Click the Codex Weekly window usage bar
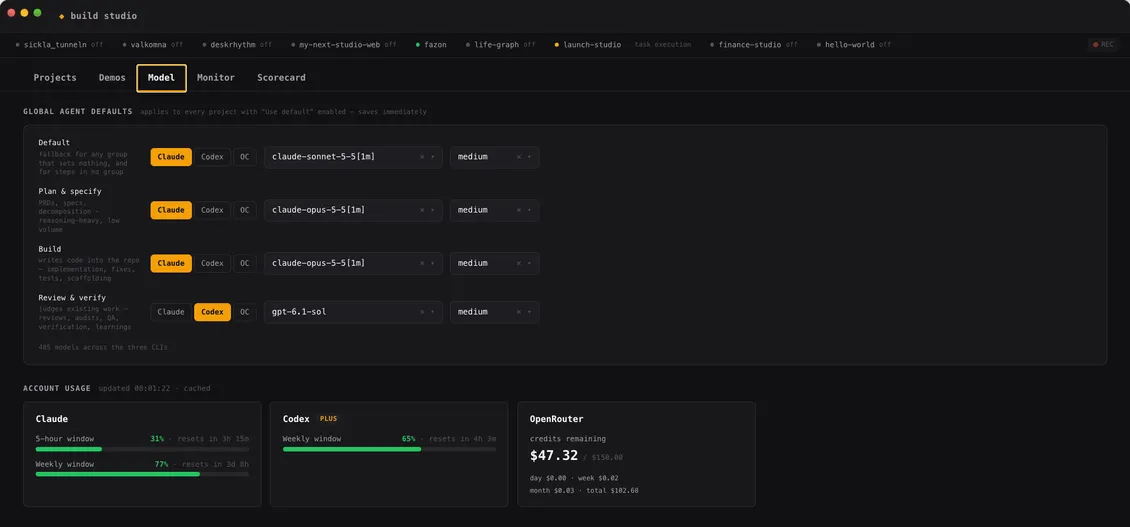This screenshot has width=1130, height=527. (389, 448)
